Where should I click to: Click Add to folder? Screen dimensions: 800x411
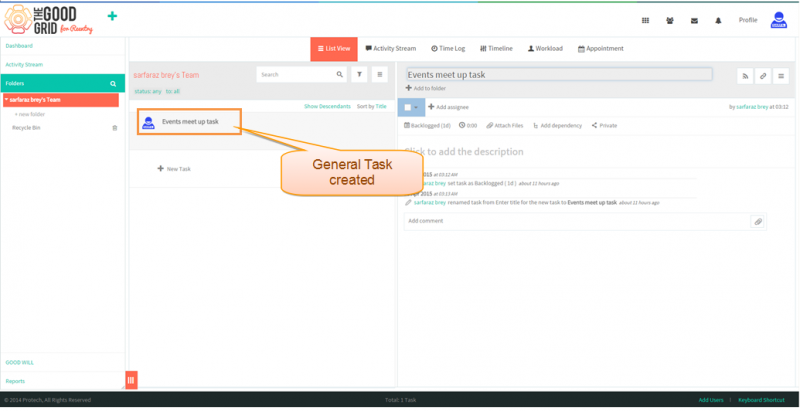click(426, 88)
